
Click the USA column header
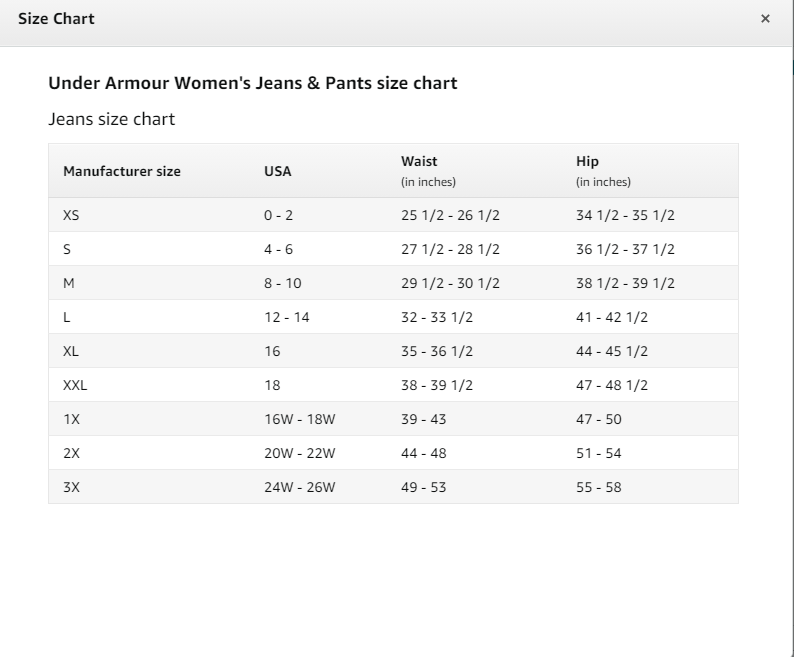click(277, 171)
